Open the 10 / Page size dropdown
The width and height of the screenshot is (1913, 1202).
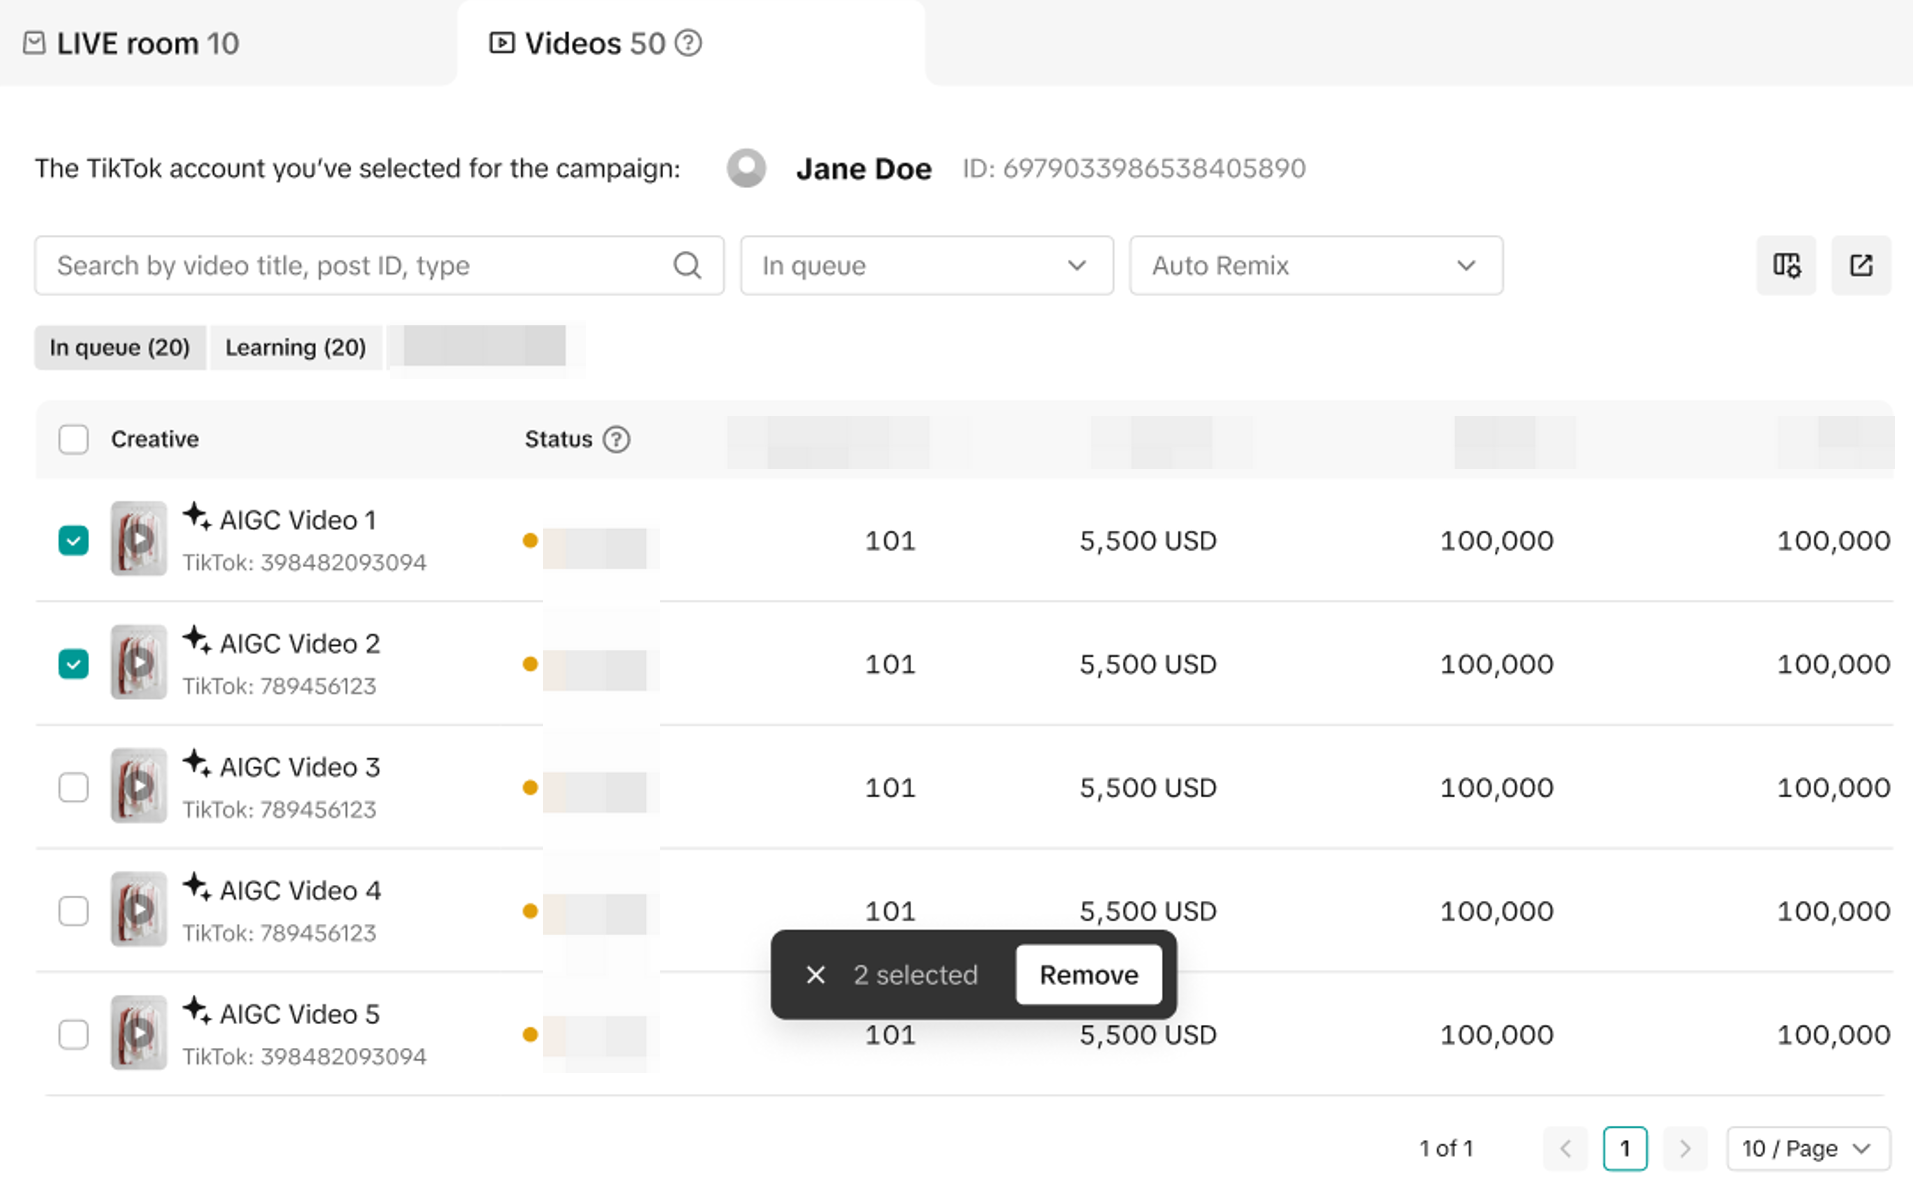[1807, 1148]
